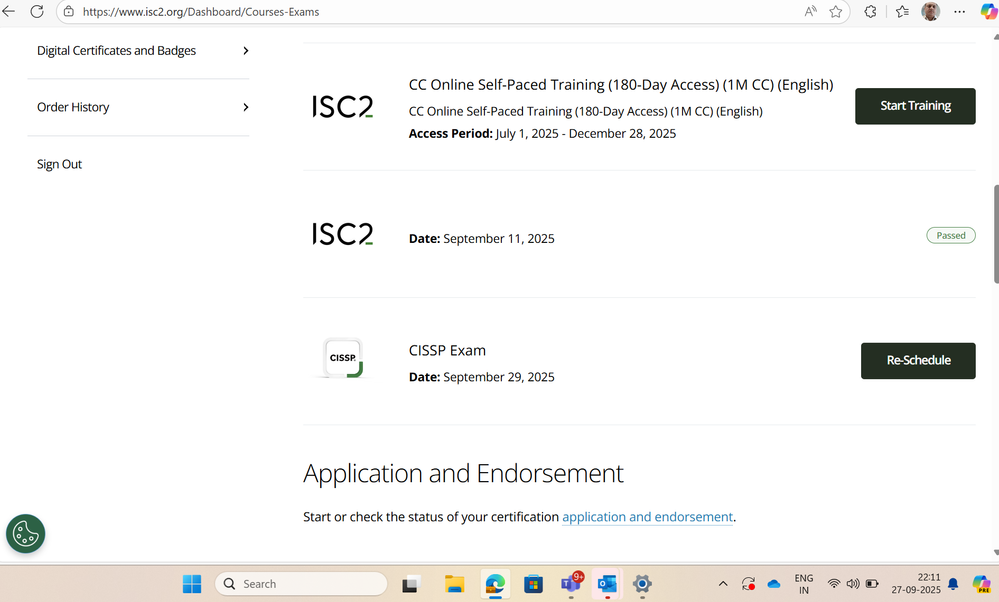
Task: Open Microsoft Edge from the taskbar
Action: (495, 583)
